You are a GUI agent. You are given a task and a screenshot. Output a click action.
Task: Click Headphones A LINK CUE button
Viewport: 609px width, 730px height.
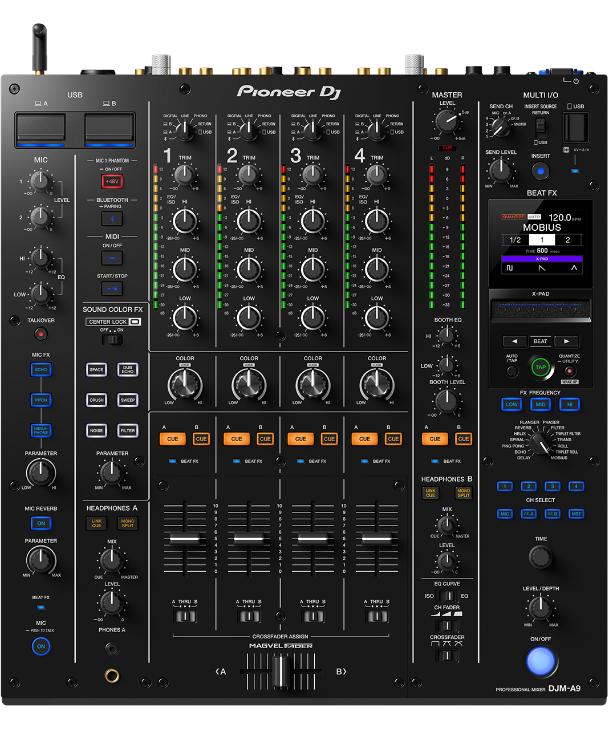pyautogui.click(x=96, y=523)
